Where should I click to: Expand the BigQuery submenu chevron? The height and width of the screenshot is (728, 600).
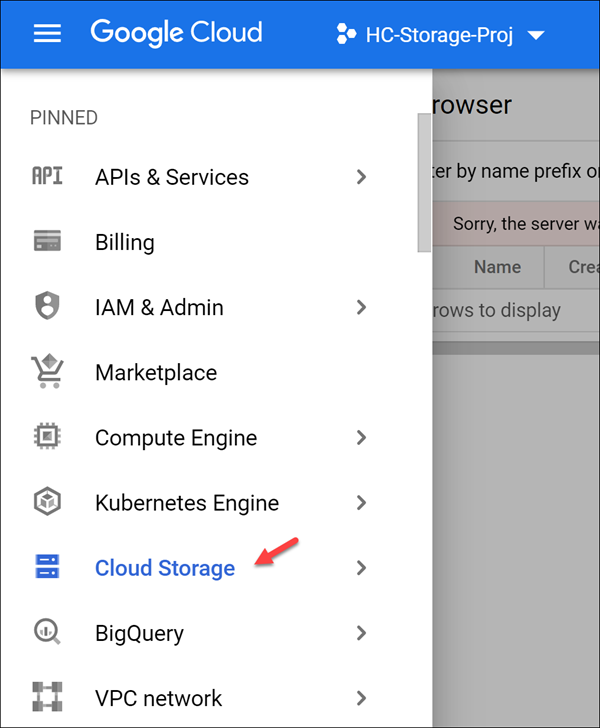pyautogui.click(x=361, y=633)
